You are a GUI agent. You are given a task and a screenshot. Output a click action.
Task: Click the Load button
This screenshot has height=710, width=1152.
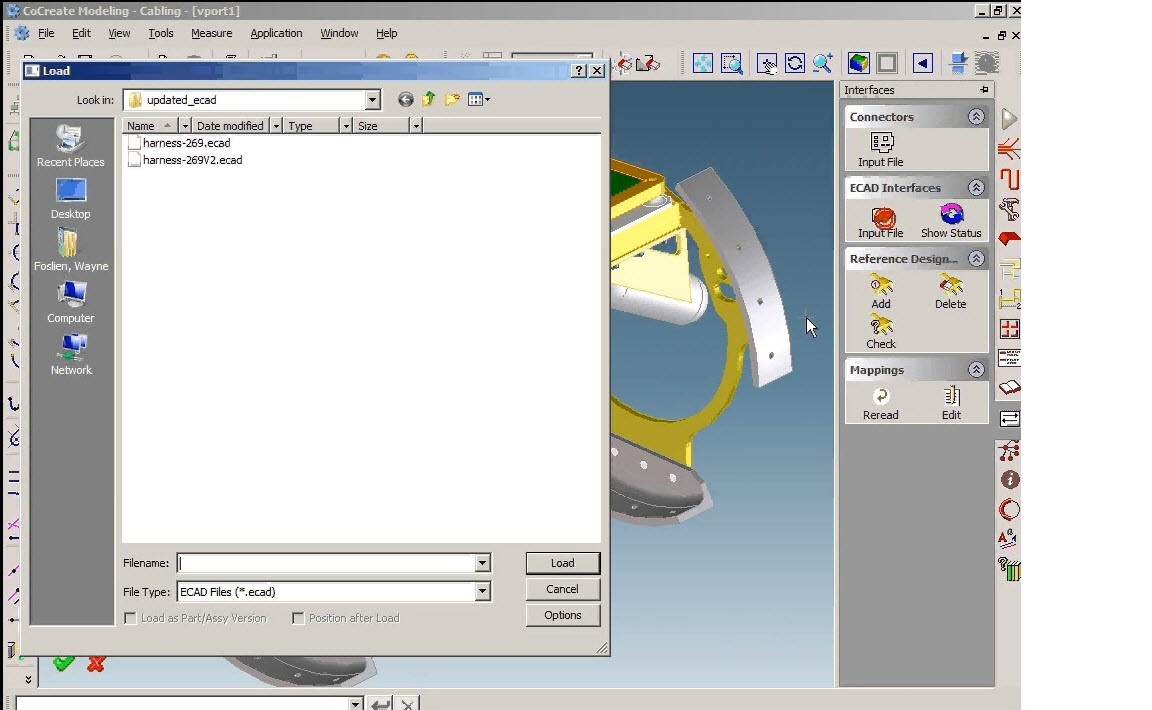coord(563,563)
